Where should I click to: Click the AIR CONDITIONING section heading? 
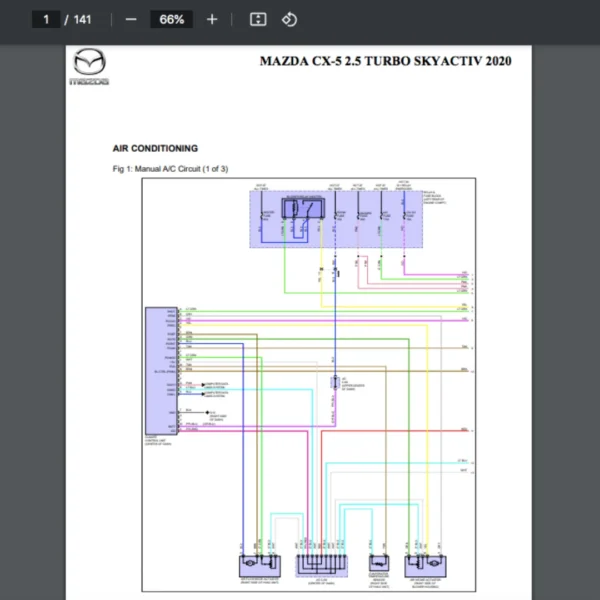pyautogui.click(x=155, y=148)
